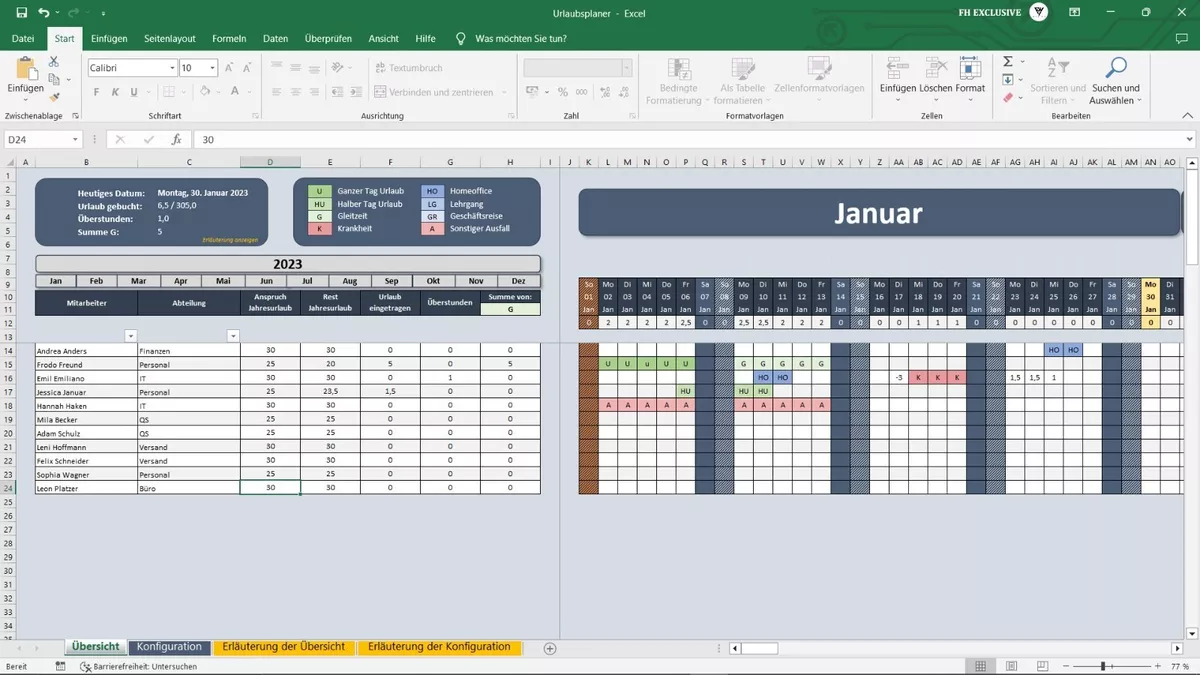Switch to the Seitenlayout ribbon tab

pyautogui.click(x=170, y=38)
